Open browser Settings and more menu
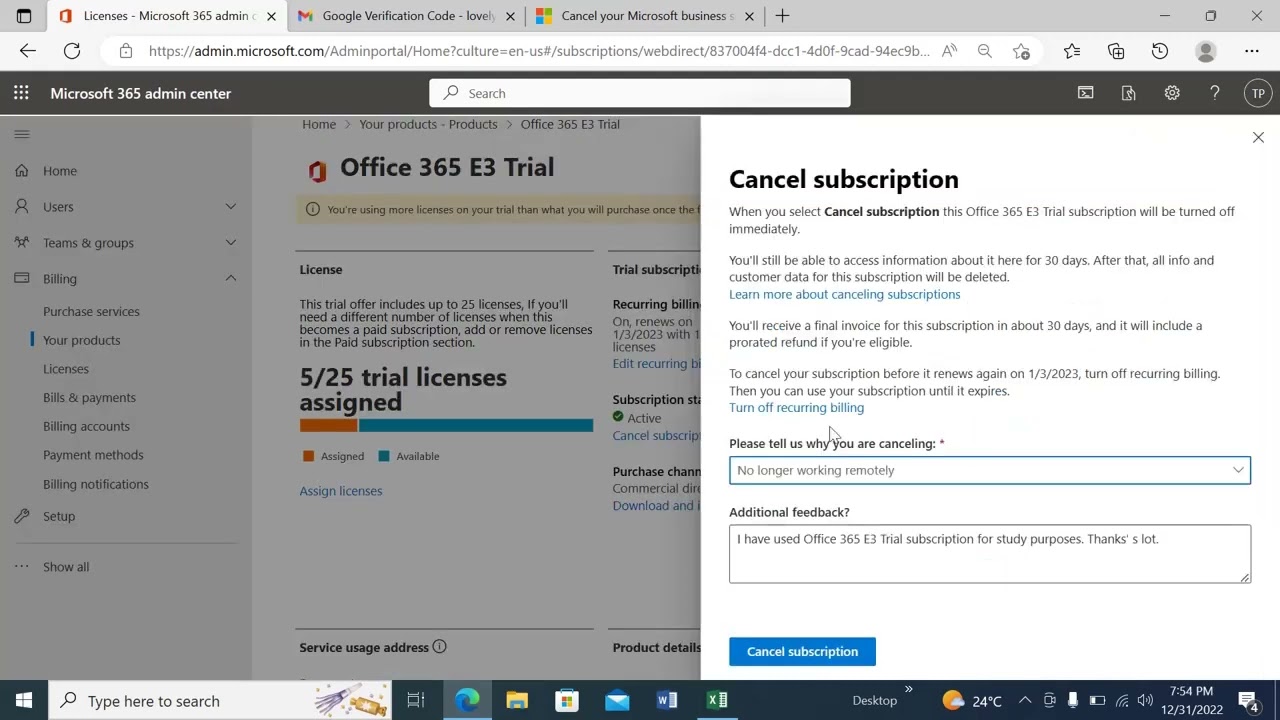Screen dimensions: 1280x720 click(x=1252, y=51)
